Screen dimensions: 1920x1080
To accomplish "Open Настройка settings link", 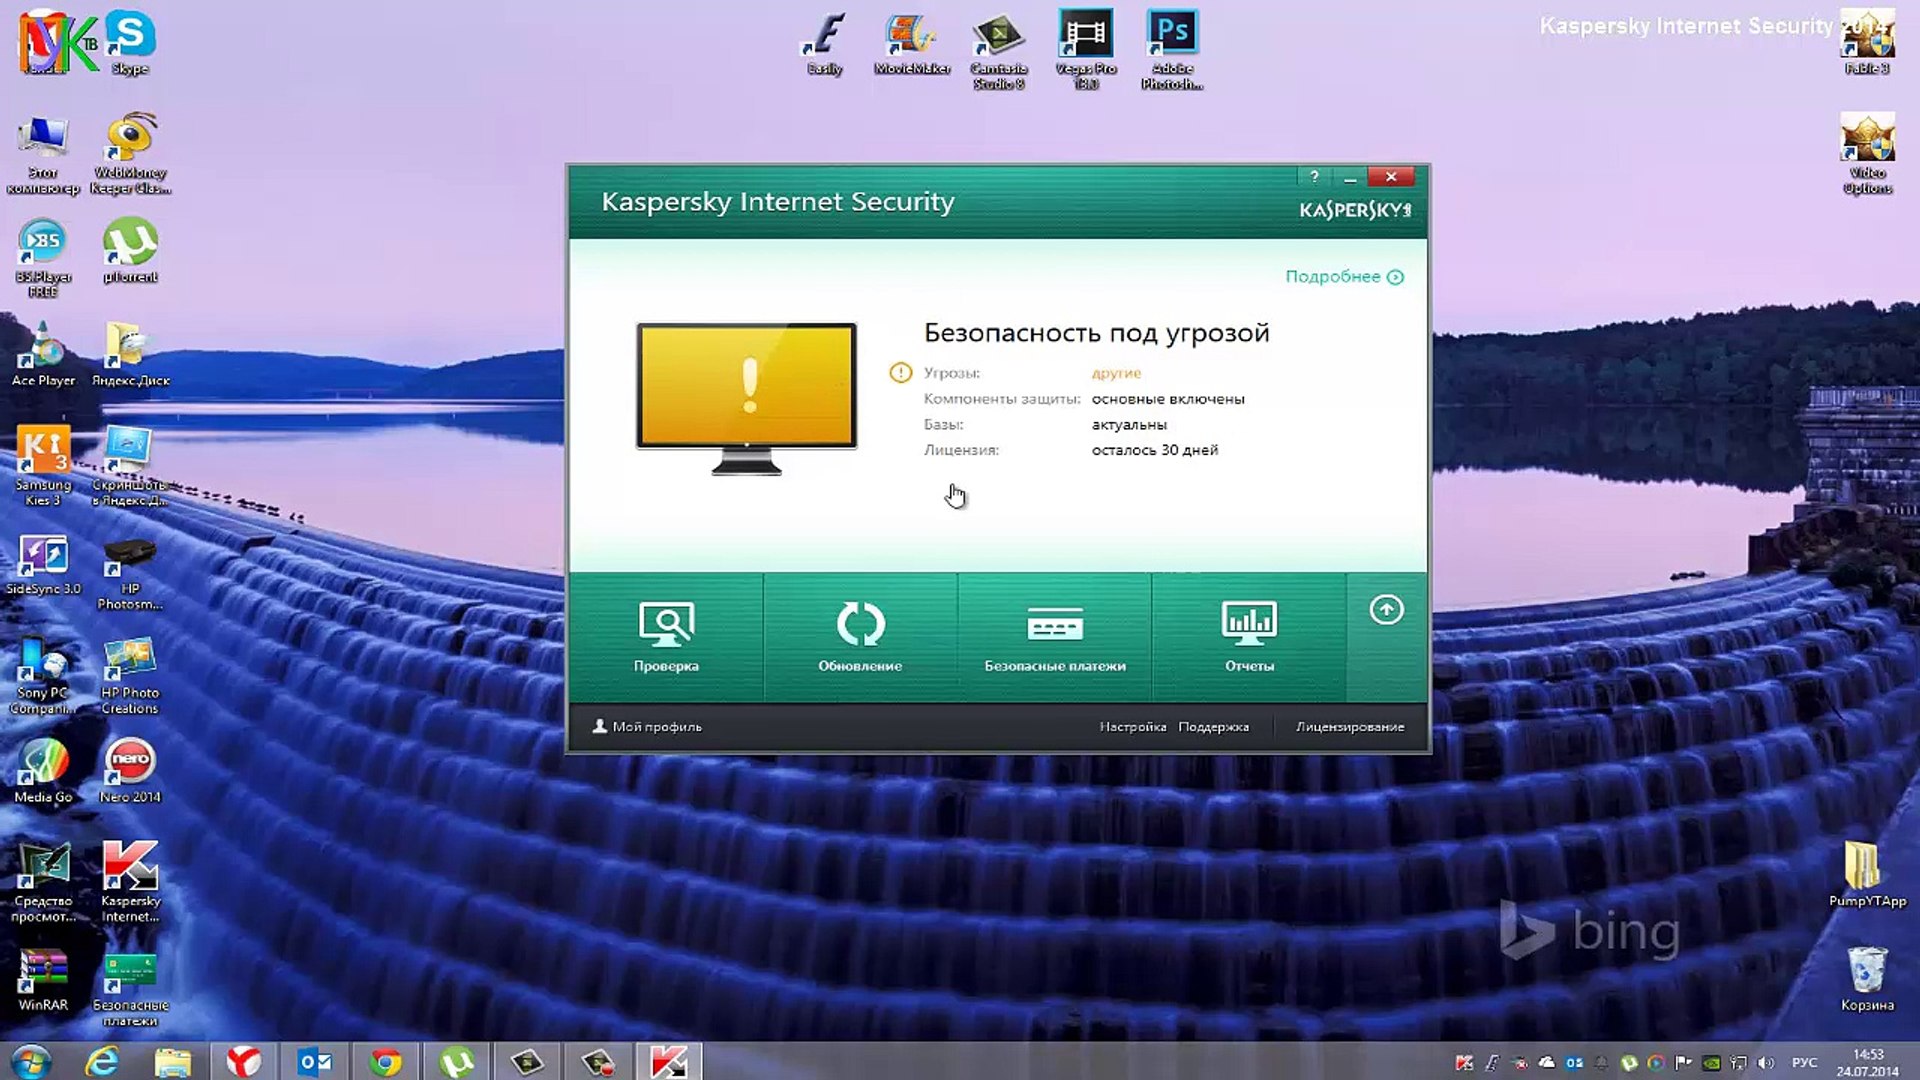I will pyautogui.click(x=1133, y=727).
